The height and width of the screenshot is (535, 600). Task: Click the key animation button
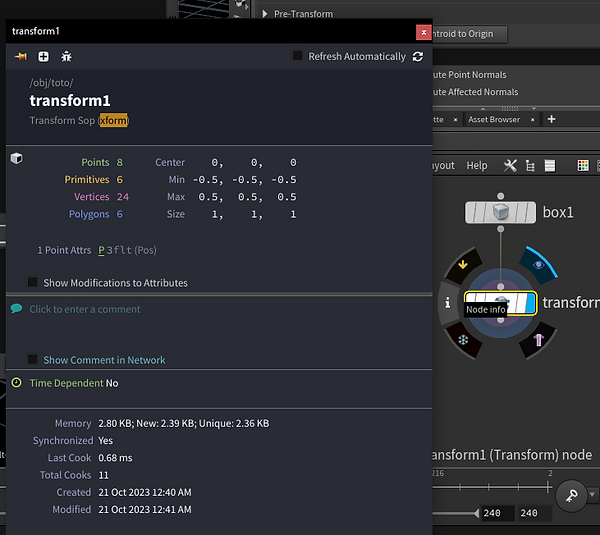(571, 496)
